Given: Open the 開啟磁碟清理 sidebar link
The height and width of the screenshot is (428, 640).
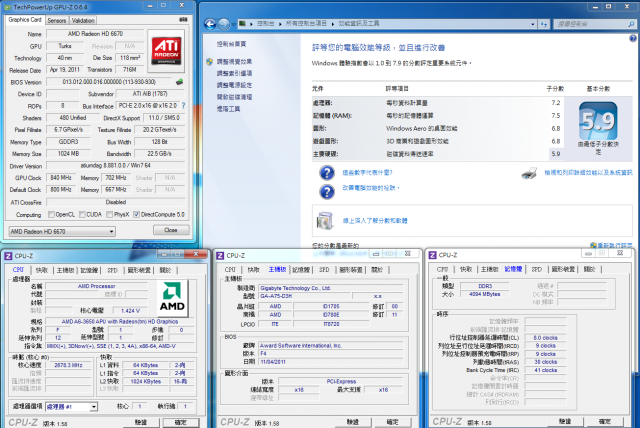Looking at the screenshot, I should tap(234, 97).
